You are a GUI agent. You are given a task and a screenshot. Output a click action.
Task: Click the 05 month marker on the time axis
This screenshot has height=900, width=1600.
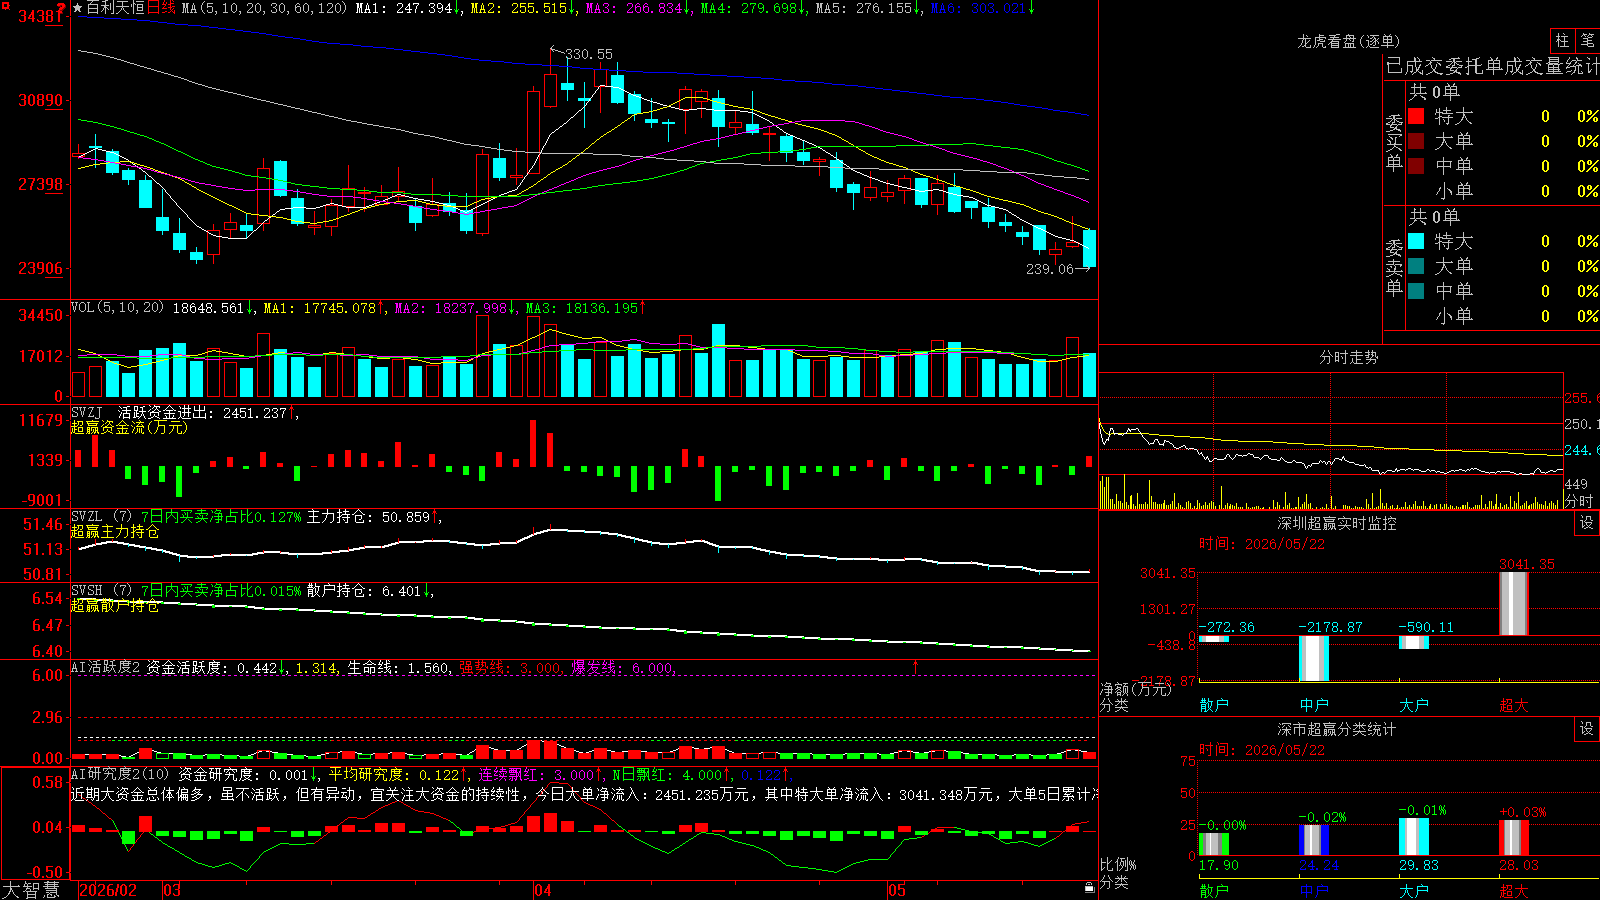(x=897, y=890)
